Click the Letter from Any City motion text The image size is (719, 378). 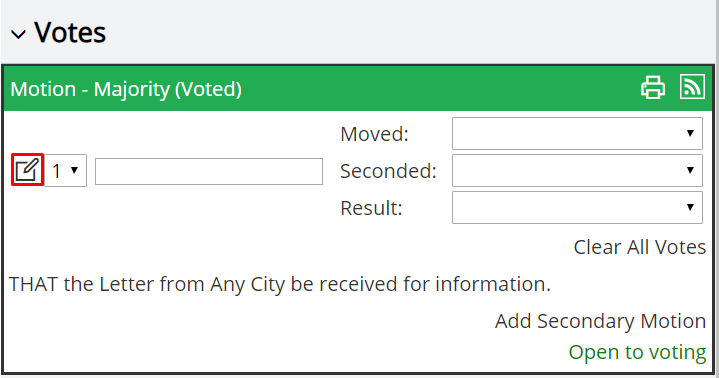[x=279, y=284]
